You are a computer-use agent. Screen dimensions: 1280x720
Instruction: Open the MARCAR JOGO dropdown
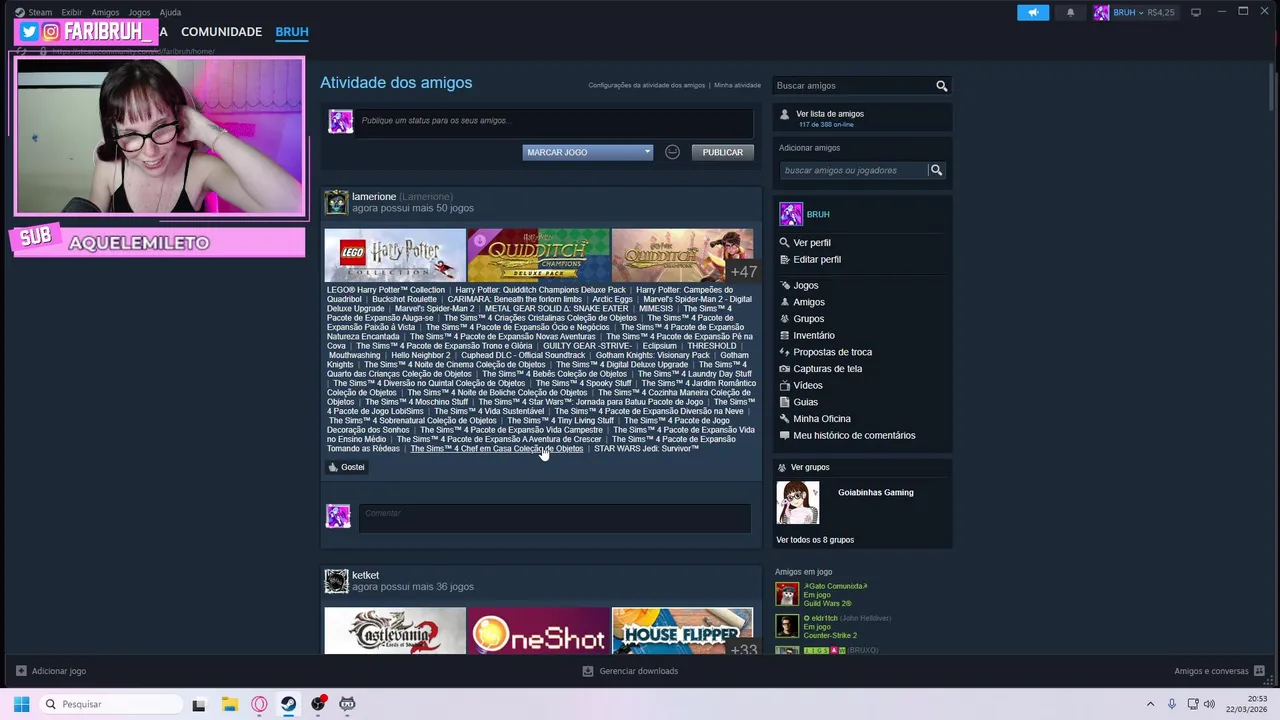[588, 152]
